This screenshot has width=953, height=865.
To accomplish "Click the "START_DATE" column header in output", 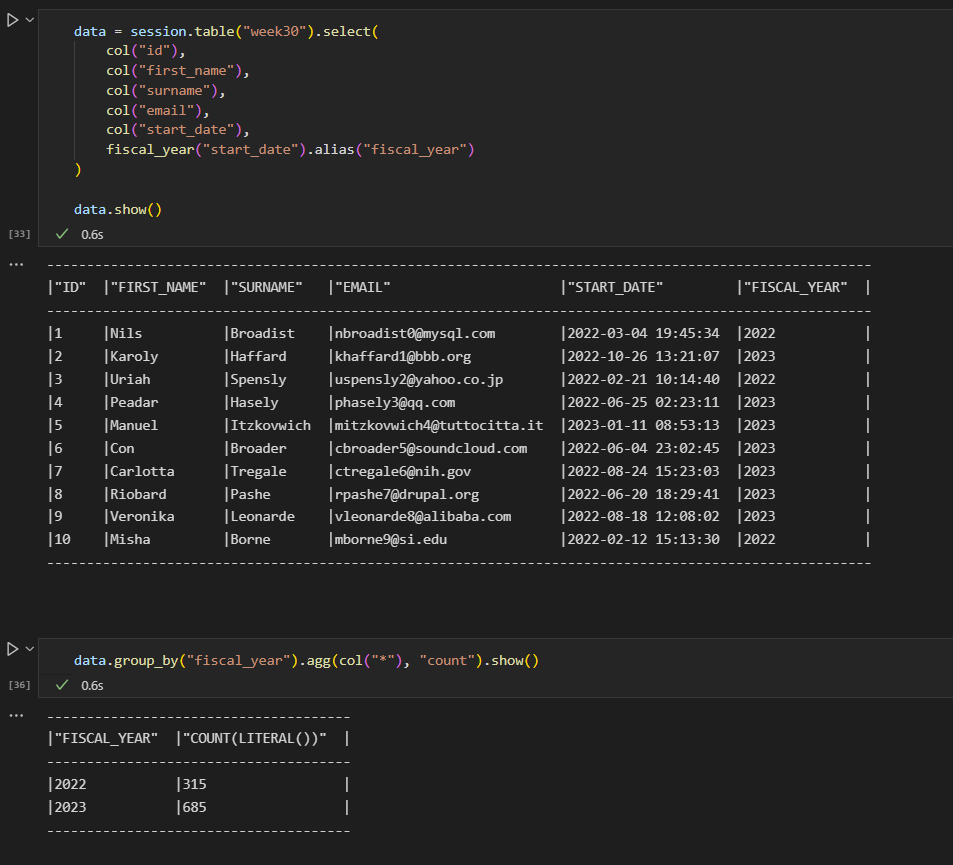I will point(615,287).
